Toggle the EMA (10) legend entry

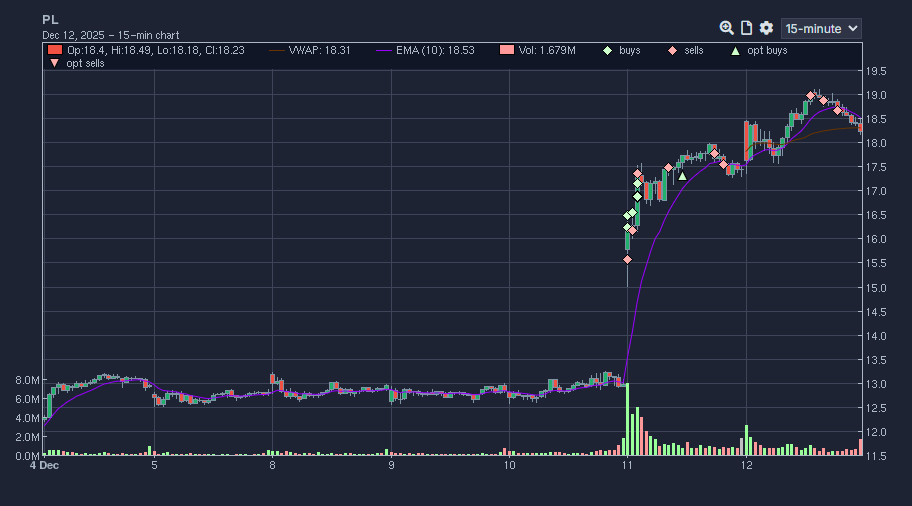pos(425,51)
